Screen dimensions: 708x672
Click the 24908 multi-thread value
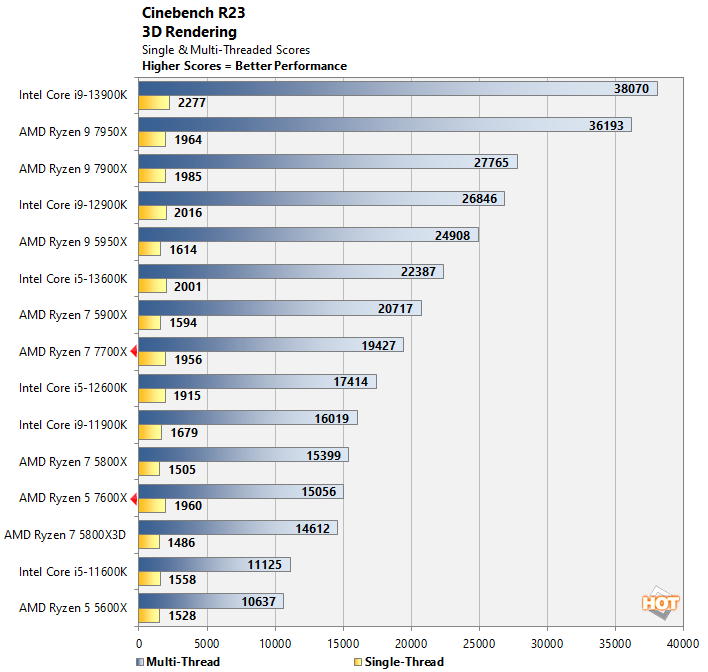(452, 235)
